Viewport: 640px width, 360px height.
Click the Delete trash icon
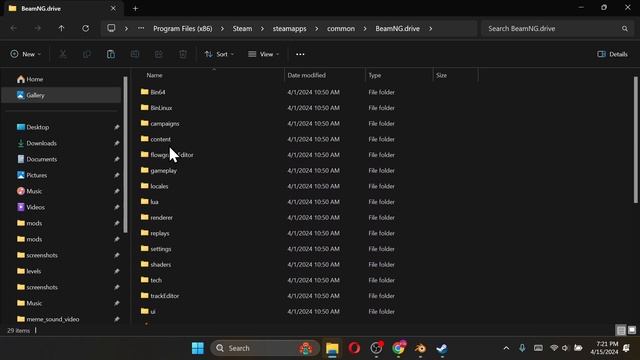point(183,54)
